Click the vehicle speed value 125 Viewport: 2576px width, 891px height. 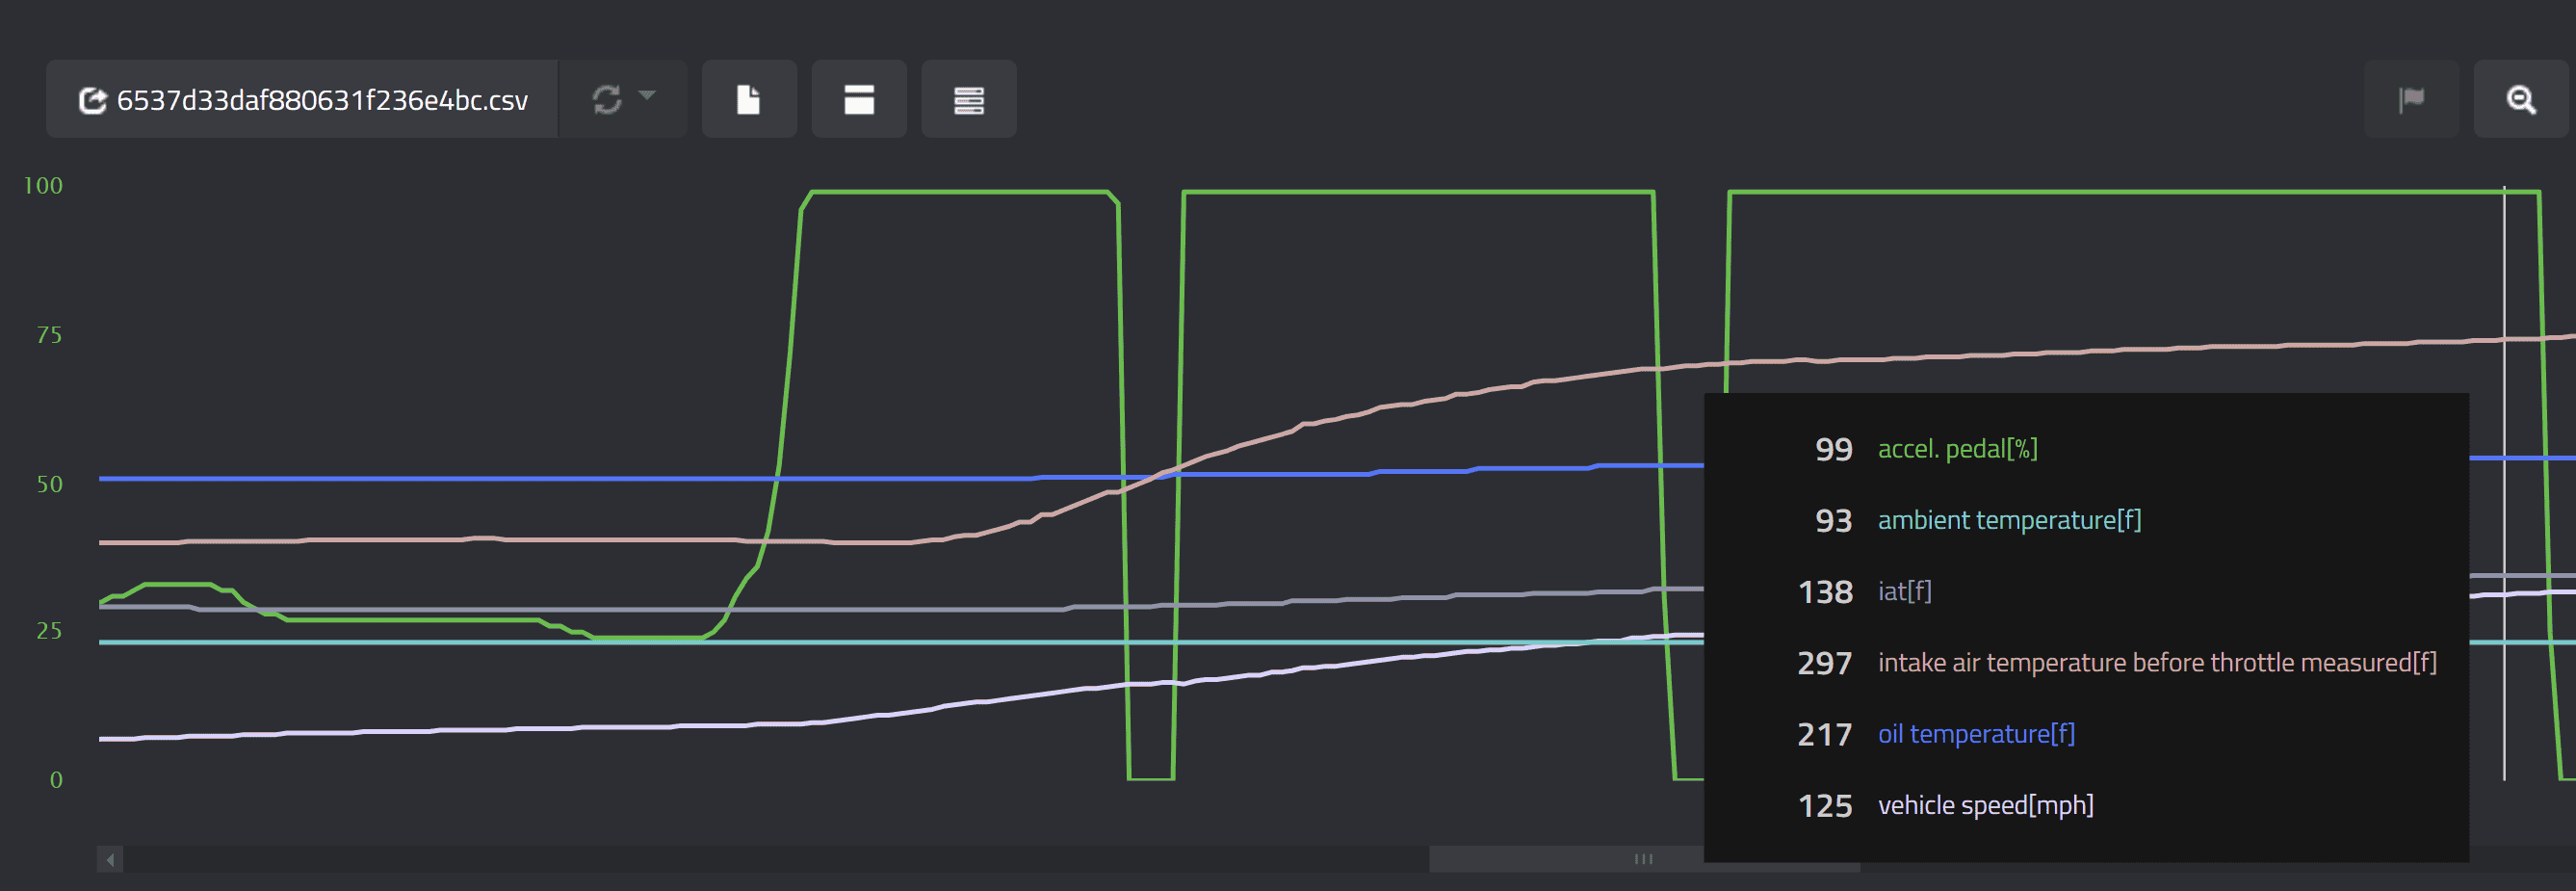click(x=1825, y=806)
